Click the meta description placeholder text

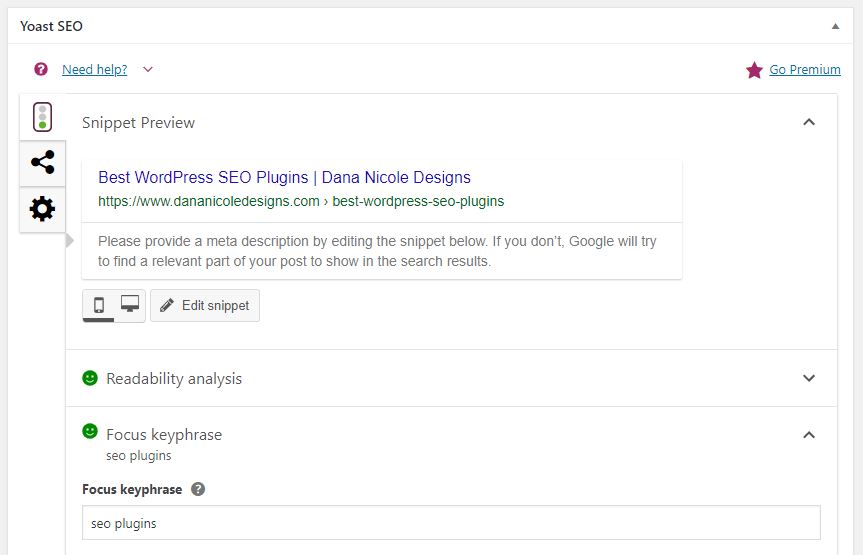(x=377, y=251)
